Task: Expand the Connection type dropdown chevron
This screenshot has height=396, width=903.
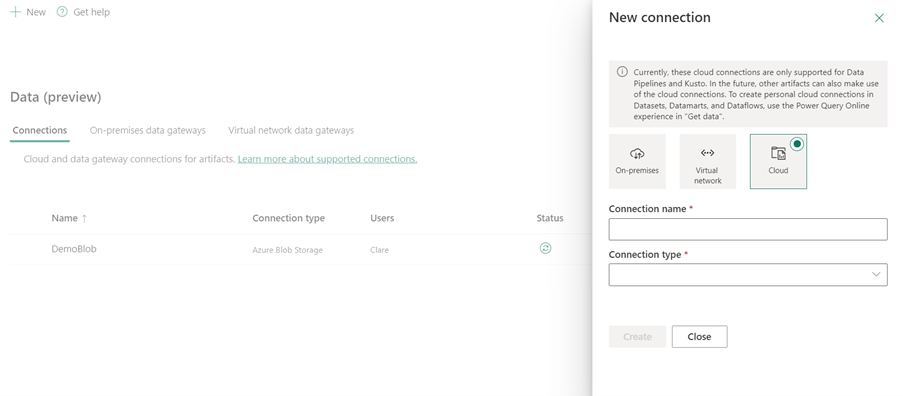Action: pyautogui.click(x=876, y=275)
